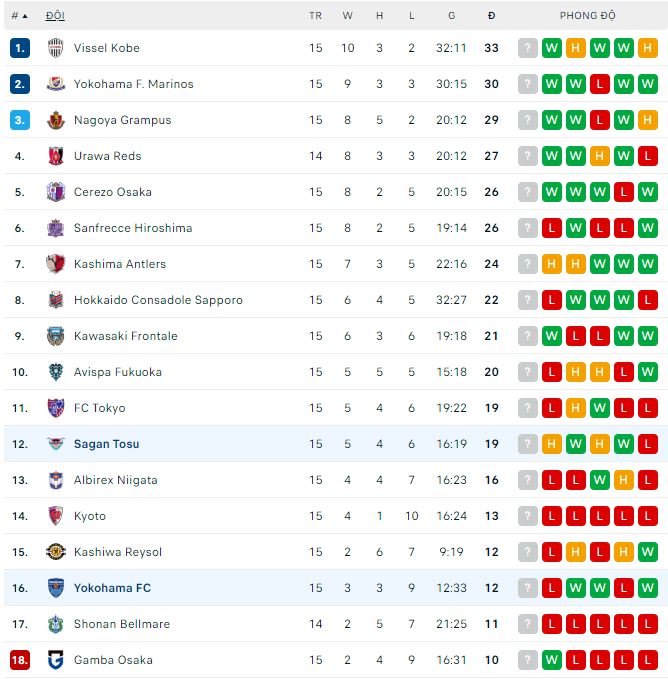Screen dimensions: 668x679
Task: Click Vissel Kobe's upcoming match question mark
Action: tap(528, 48)
